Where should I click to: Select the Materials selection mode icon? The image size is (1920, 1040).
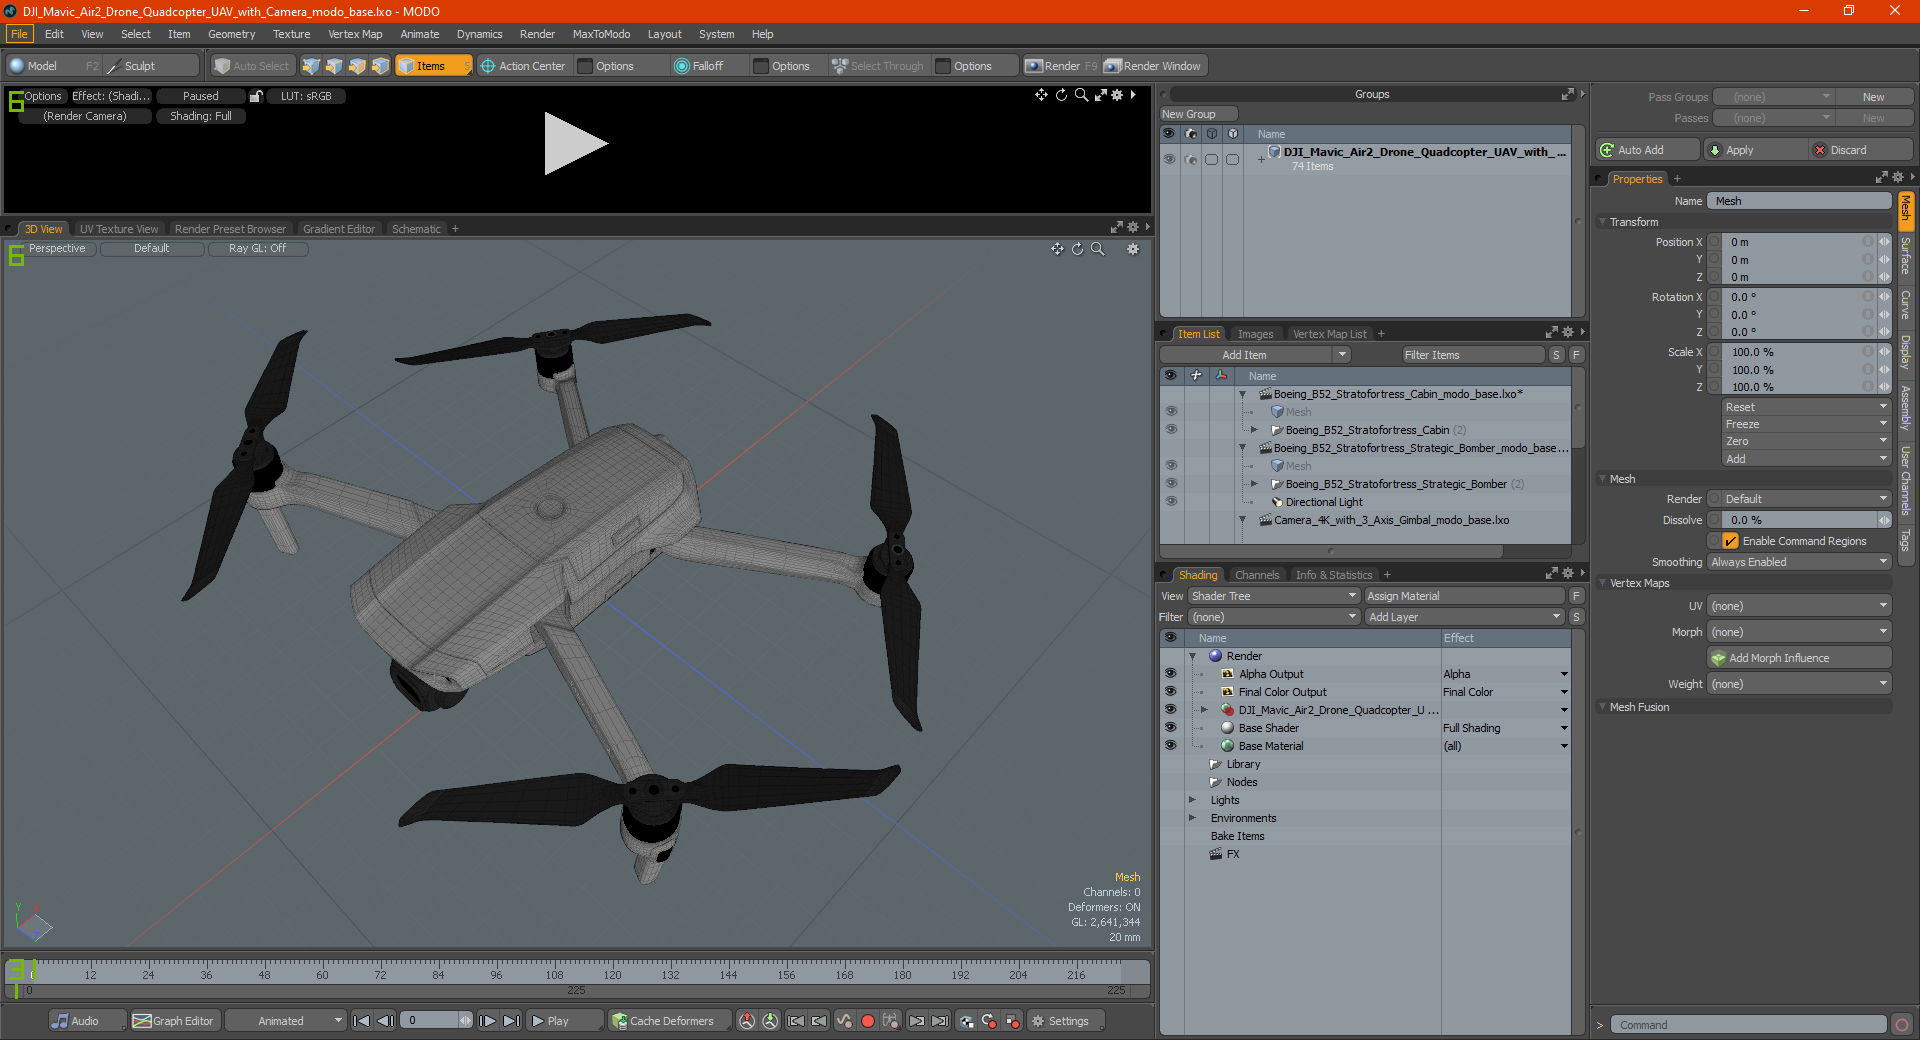click(380, 66)
